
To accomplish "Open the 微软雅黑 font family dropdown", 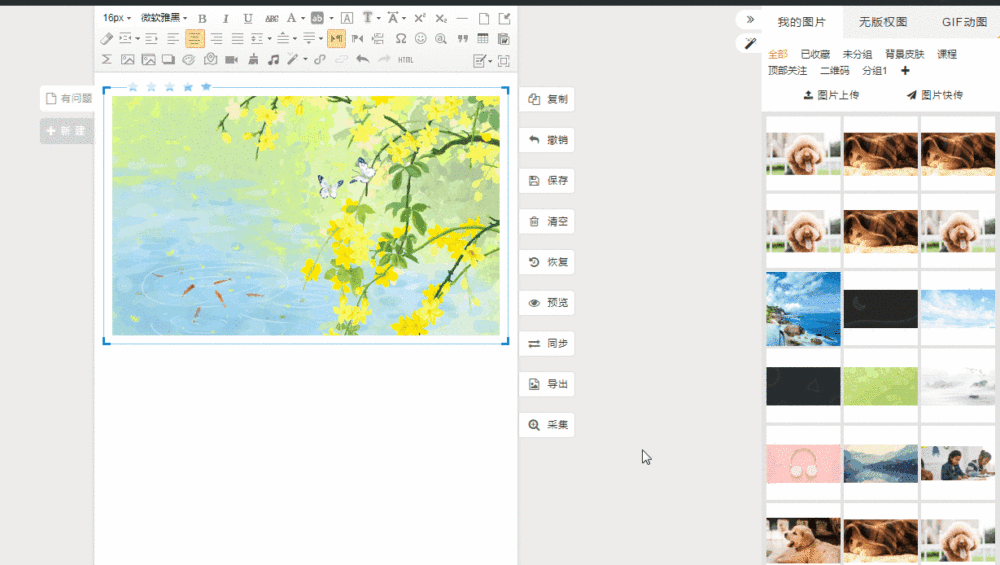I will click(163, 18).
